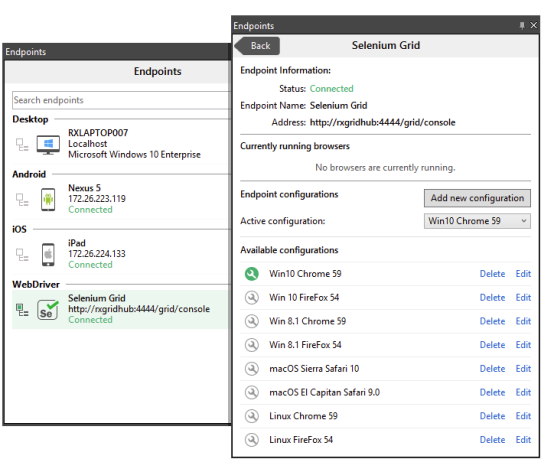Click the IP address 172.26.223.119
This screenshot has height=472, width=554.
[x=97, y=199]
